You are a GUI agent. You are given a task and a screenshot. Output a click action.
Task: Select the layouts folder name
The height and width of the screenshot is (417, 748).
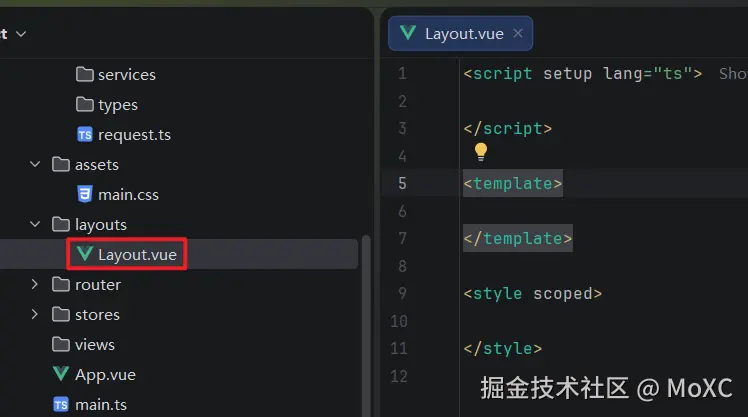click(x=101, y=225)
